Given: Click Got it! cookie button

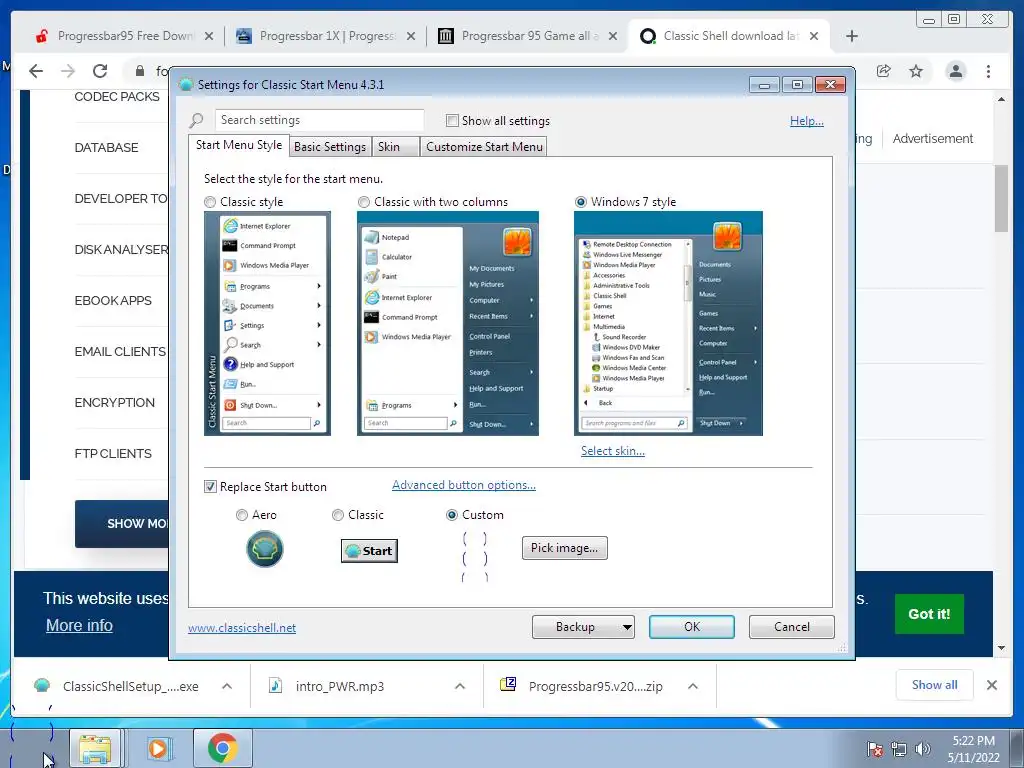Looking at the screenshot, I should [929, 614].
